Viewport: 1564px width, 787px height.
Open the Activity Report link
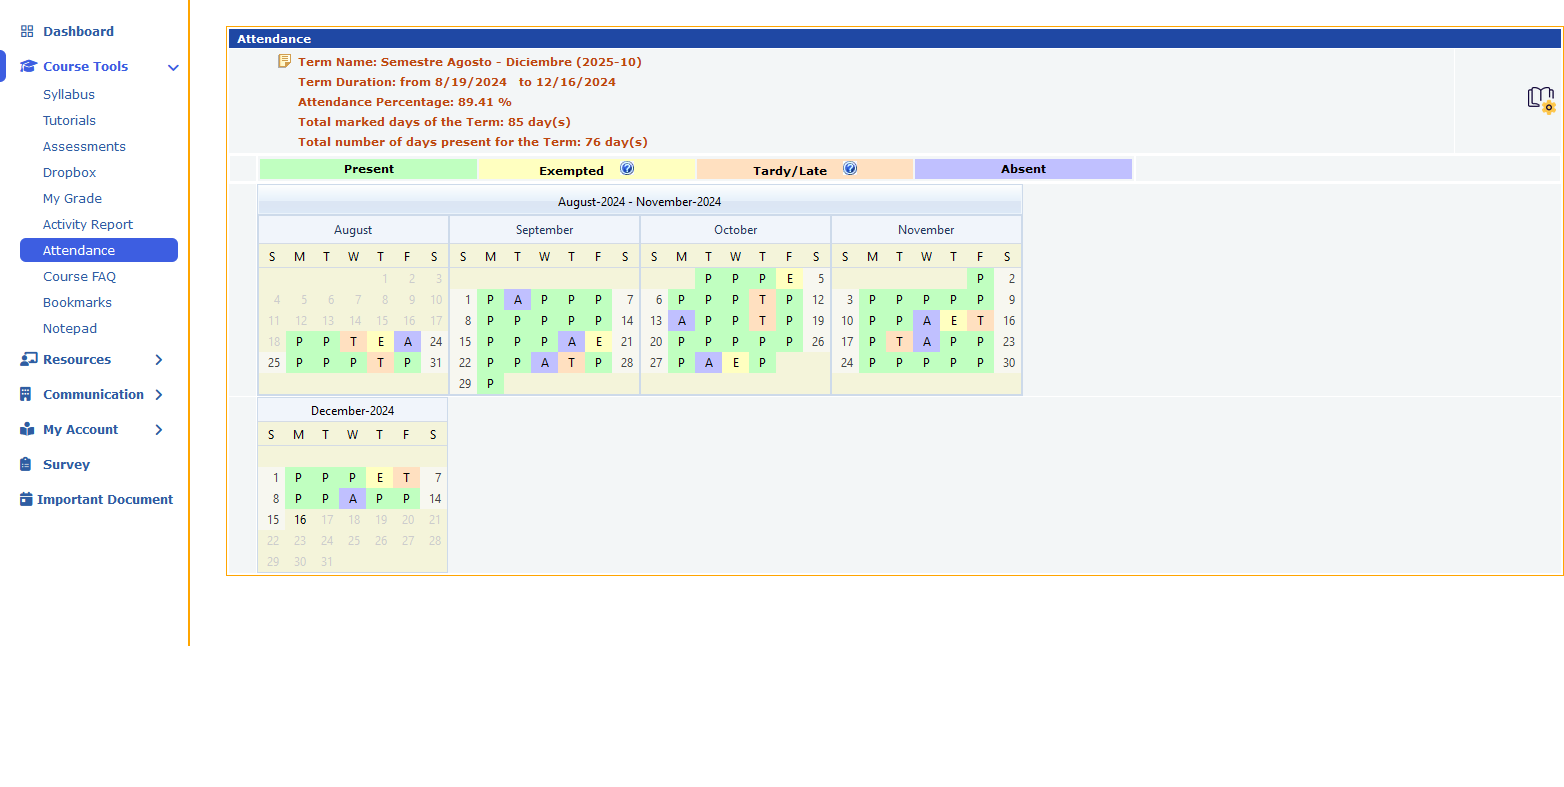tap(88, 225)
